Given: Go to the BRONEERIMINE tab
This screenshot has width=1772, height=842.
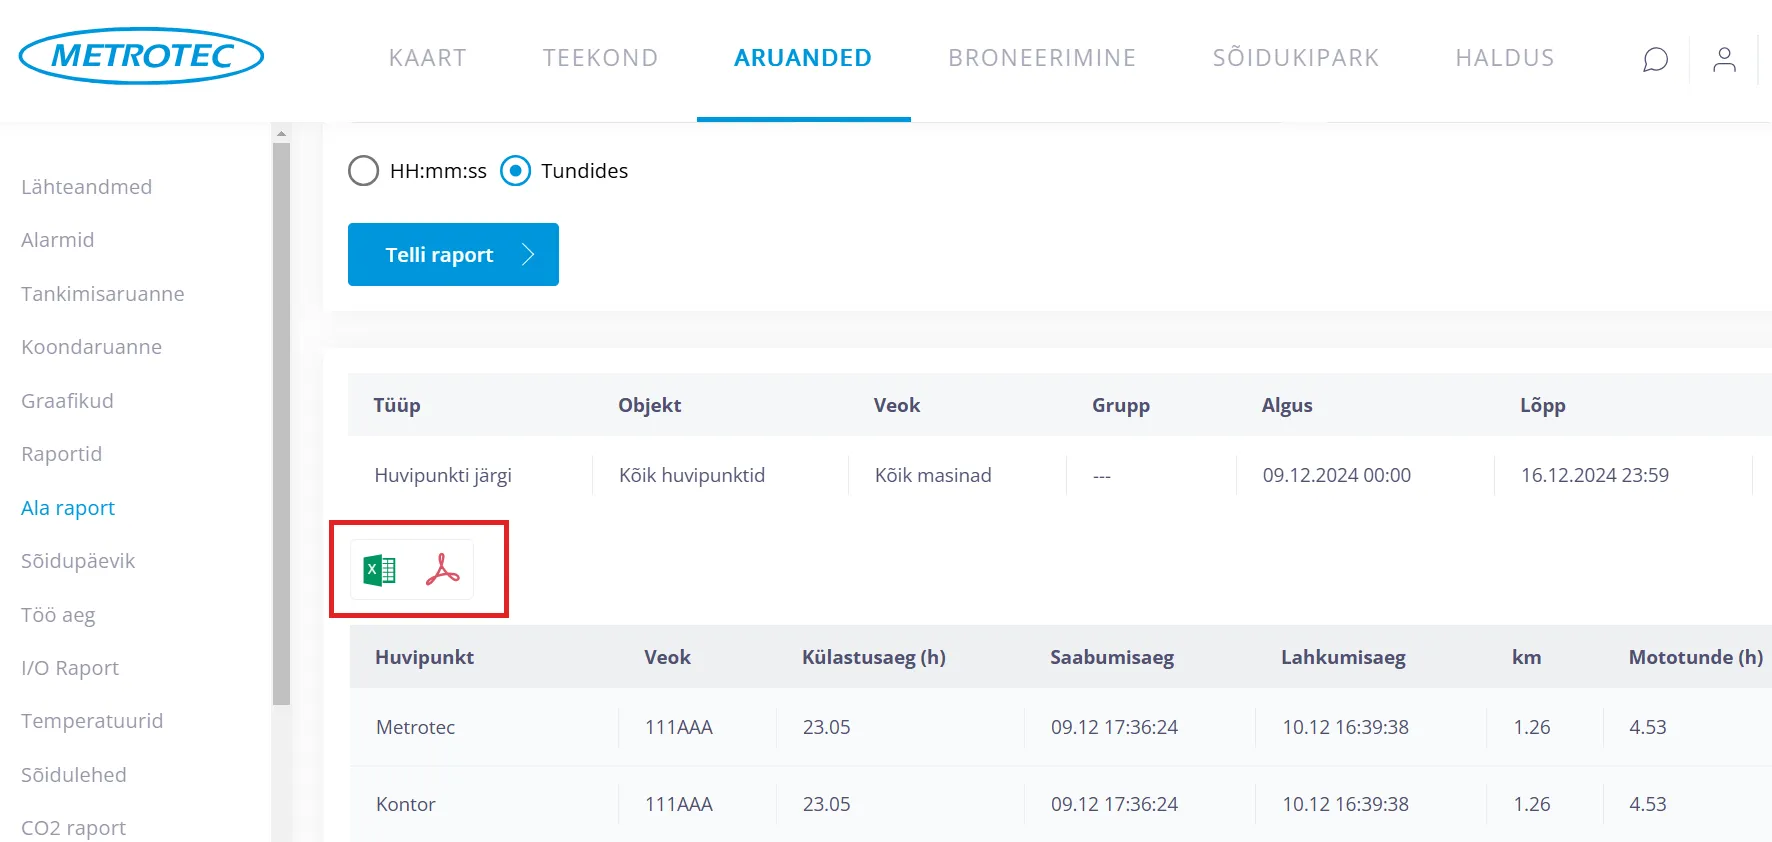Looking at the screenshot, I should tap(1041, 58).
